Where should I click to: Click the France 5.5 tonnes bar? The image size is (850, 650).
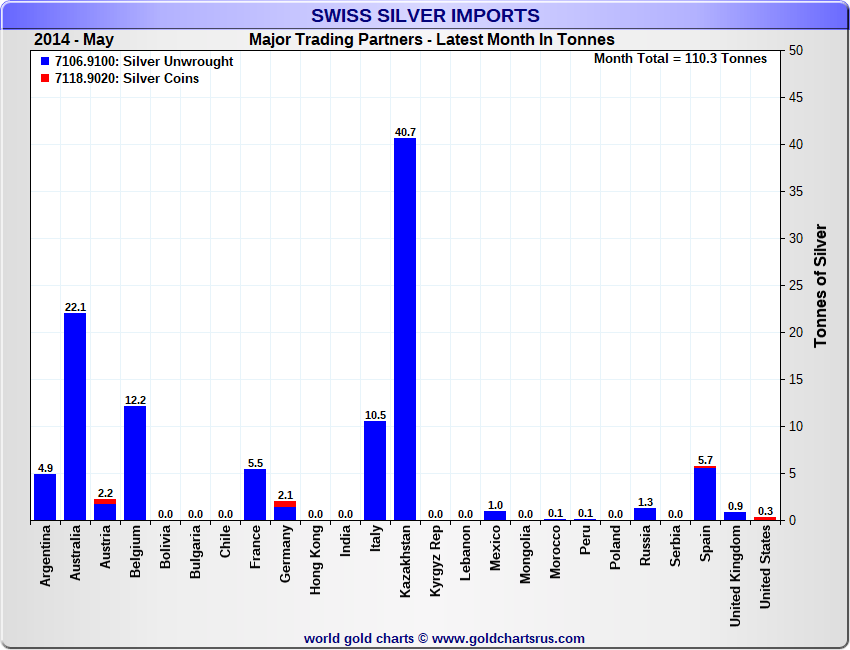click(x=255, y=494)
